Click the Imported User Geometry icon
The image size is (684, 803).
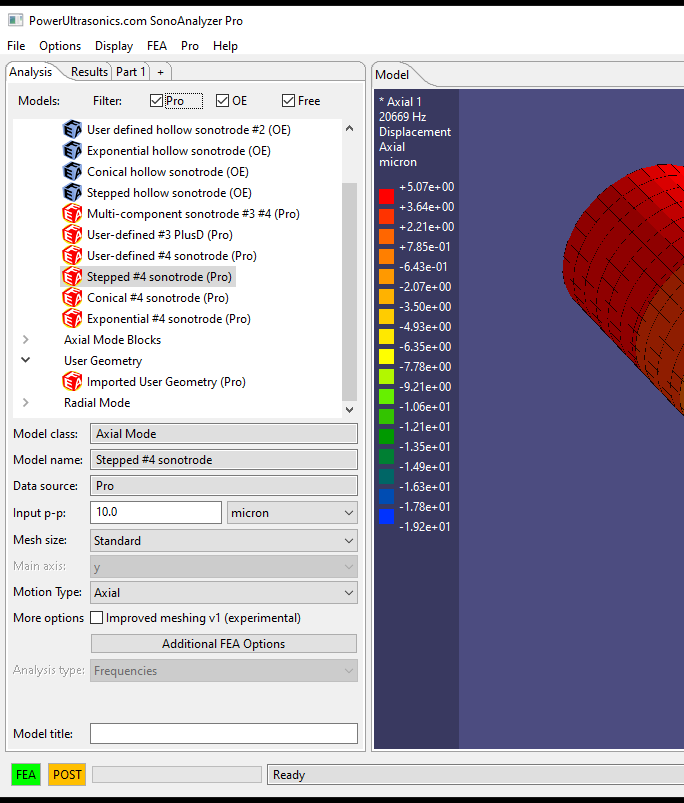pyautogui.click(x=72, y=382)
